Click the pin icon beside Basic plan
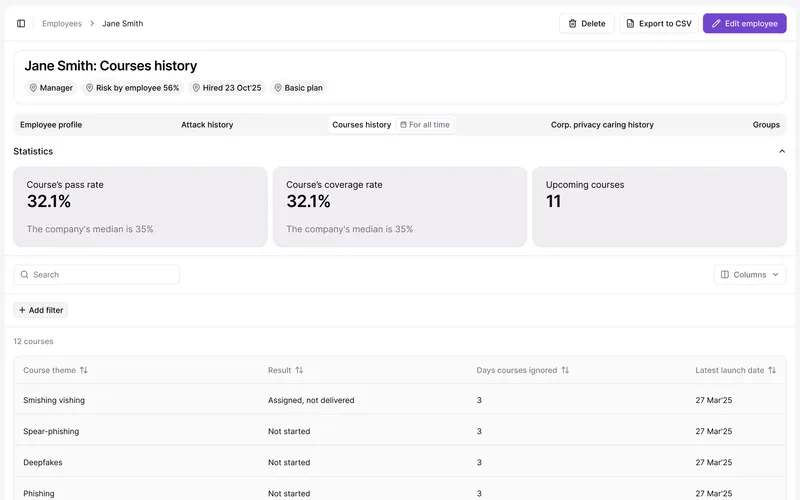This screenshot has height=500, width=800. (278, 88)
